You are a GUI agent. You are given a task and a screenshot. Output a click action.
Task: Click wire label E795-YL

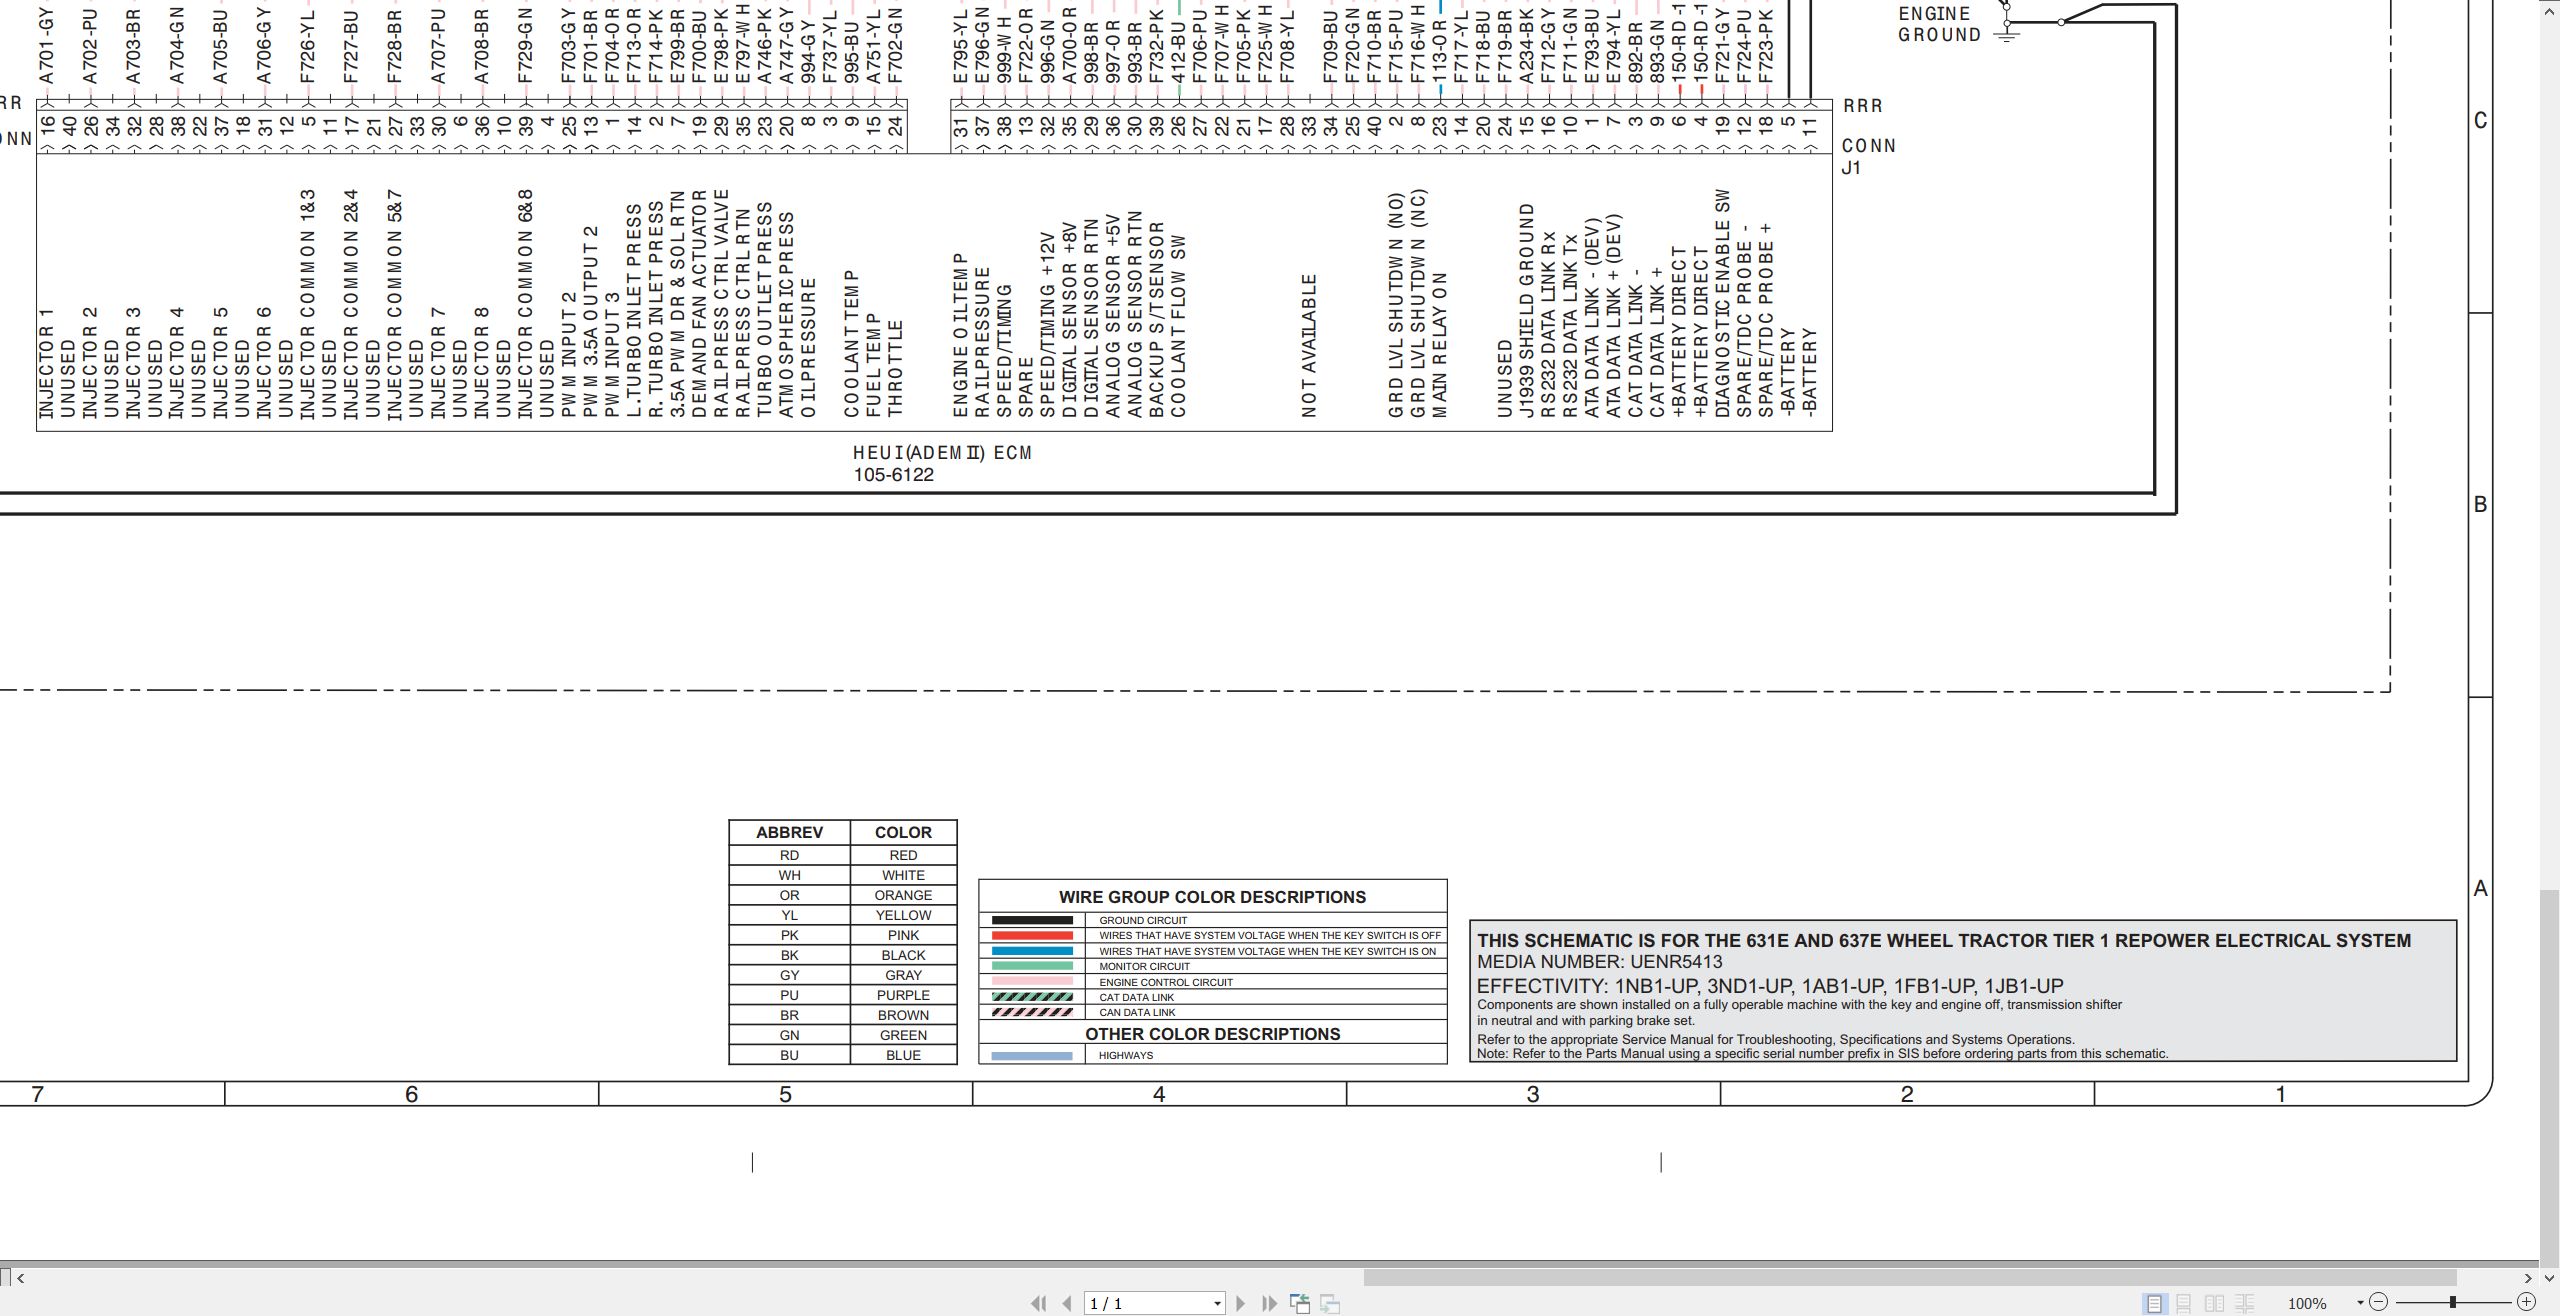960,46
